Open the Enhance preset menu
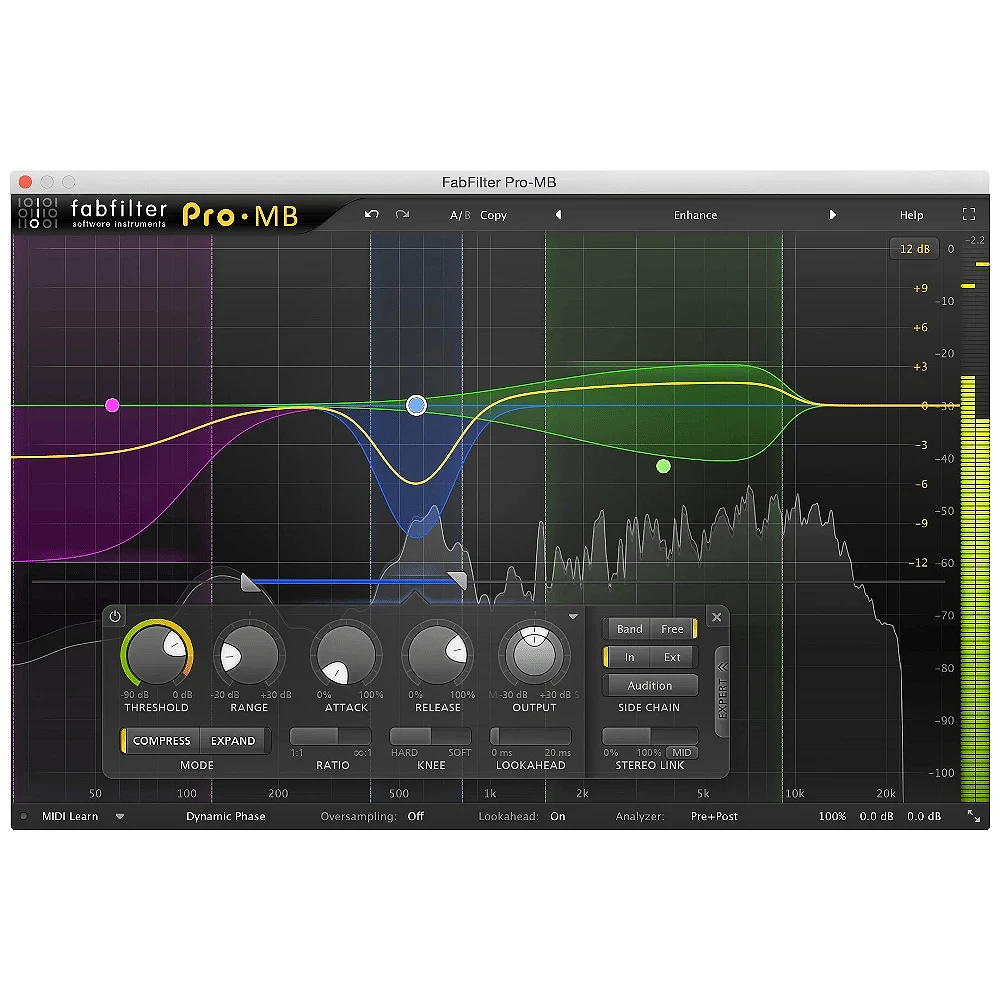 (695, 215)
